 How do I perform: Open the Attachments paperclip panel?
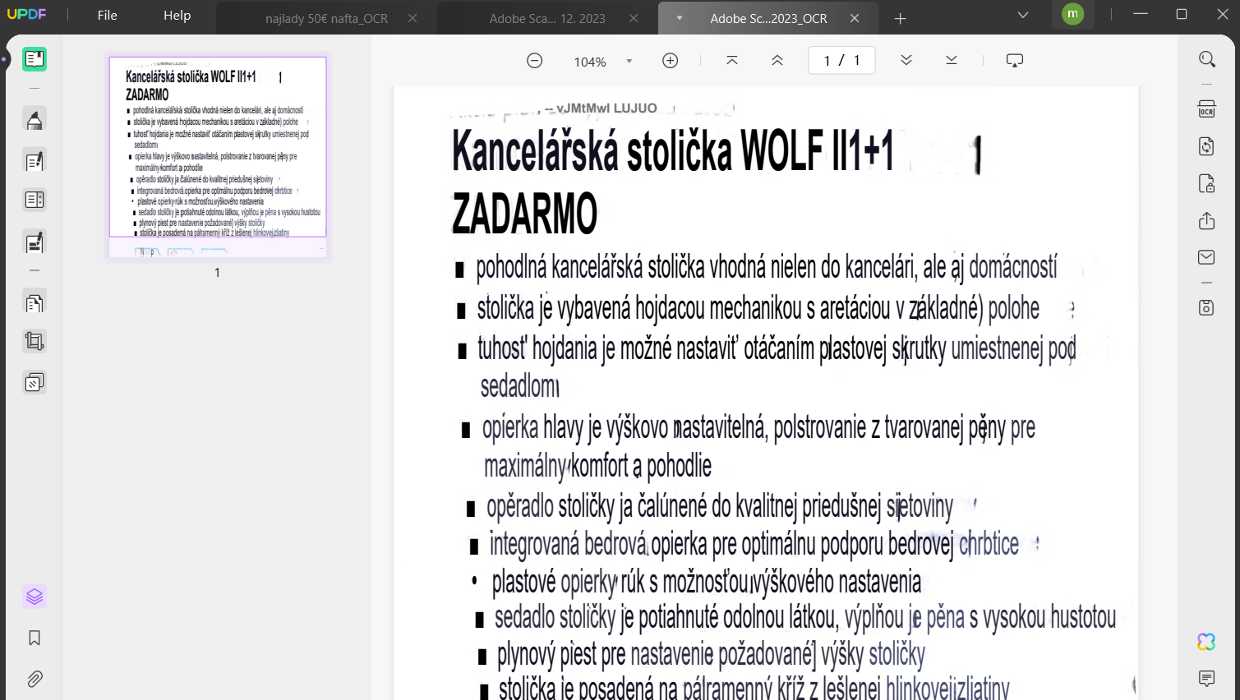pos(34,679)
